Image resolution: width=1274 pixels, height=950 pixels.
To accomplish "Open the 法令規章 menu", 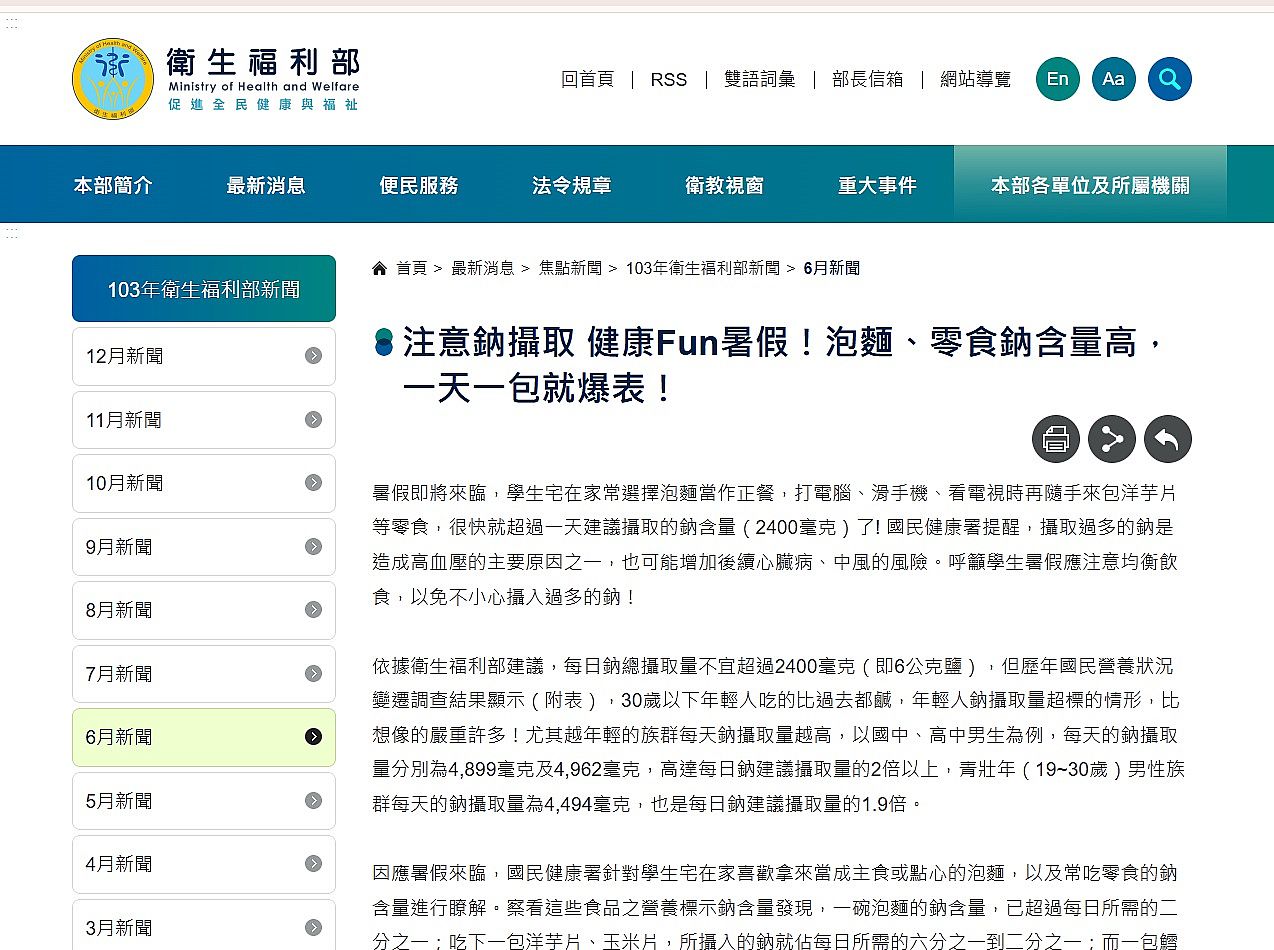I will coord(572,185).
